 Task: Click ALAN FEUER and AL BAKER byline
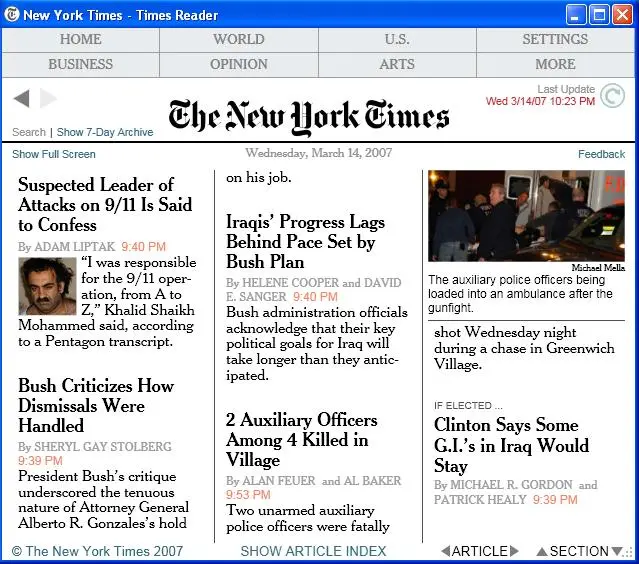[313, 481]
